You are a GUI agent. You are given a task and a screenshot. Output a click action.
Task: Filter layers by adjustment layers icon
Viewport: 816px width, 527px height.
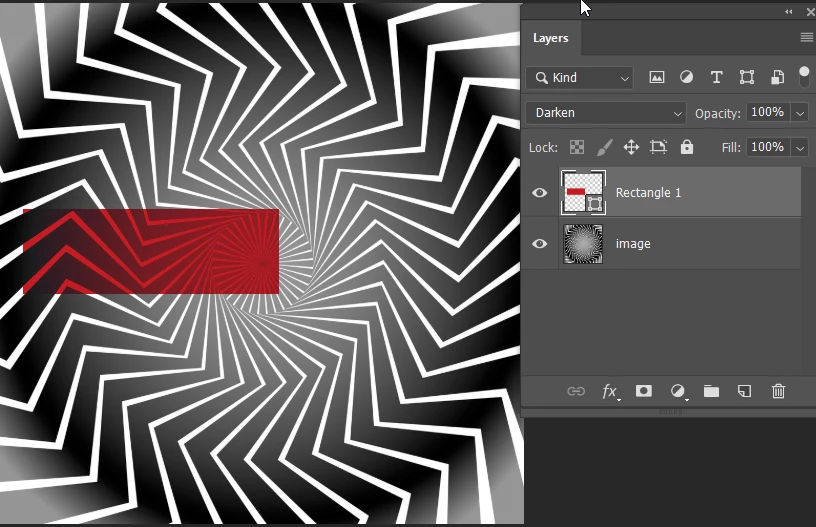[x=686, y=78]
